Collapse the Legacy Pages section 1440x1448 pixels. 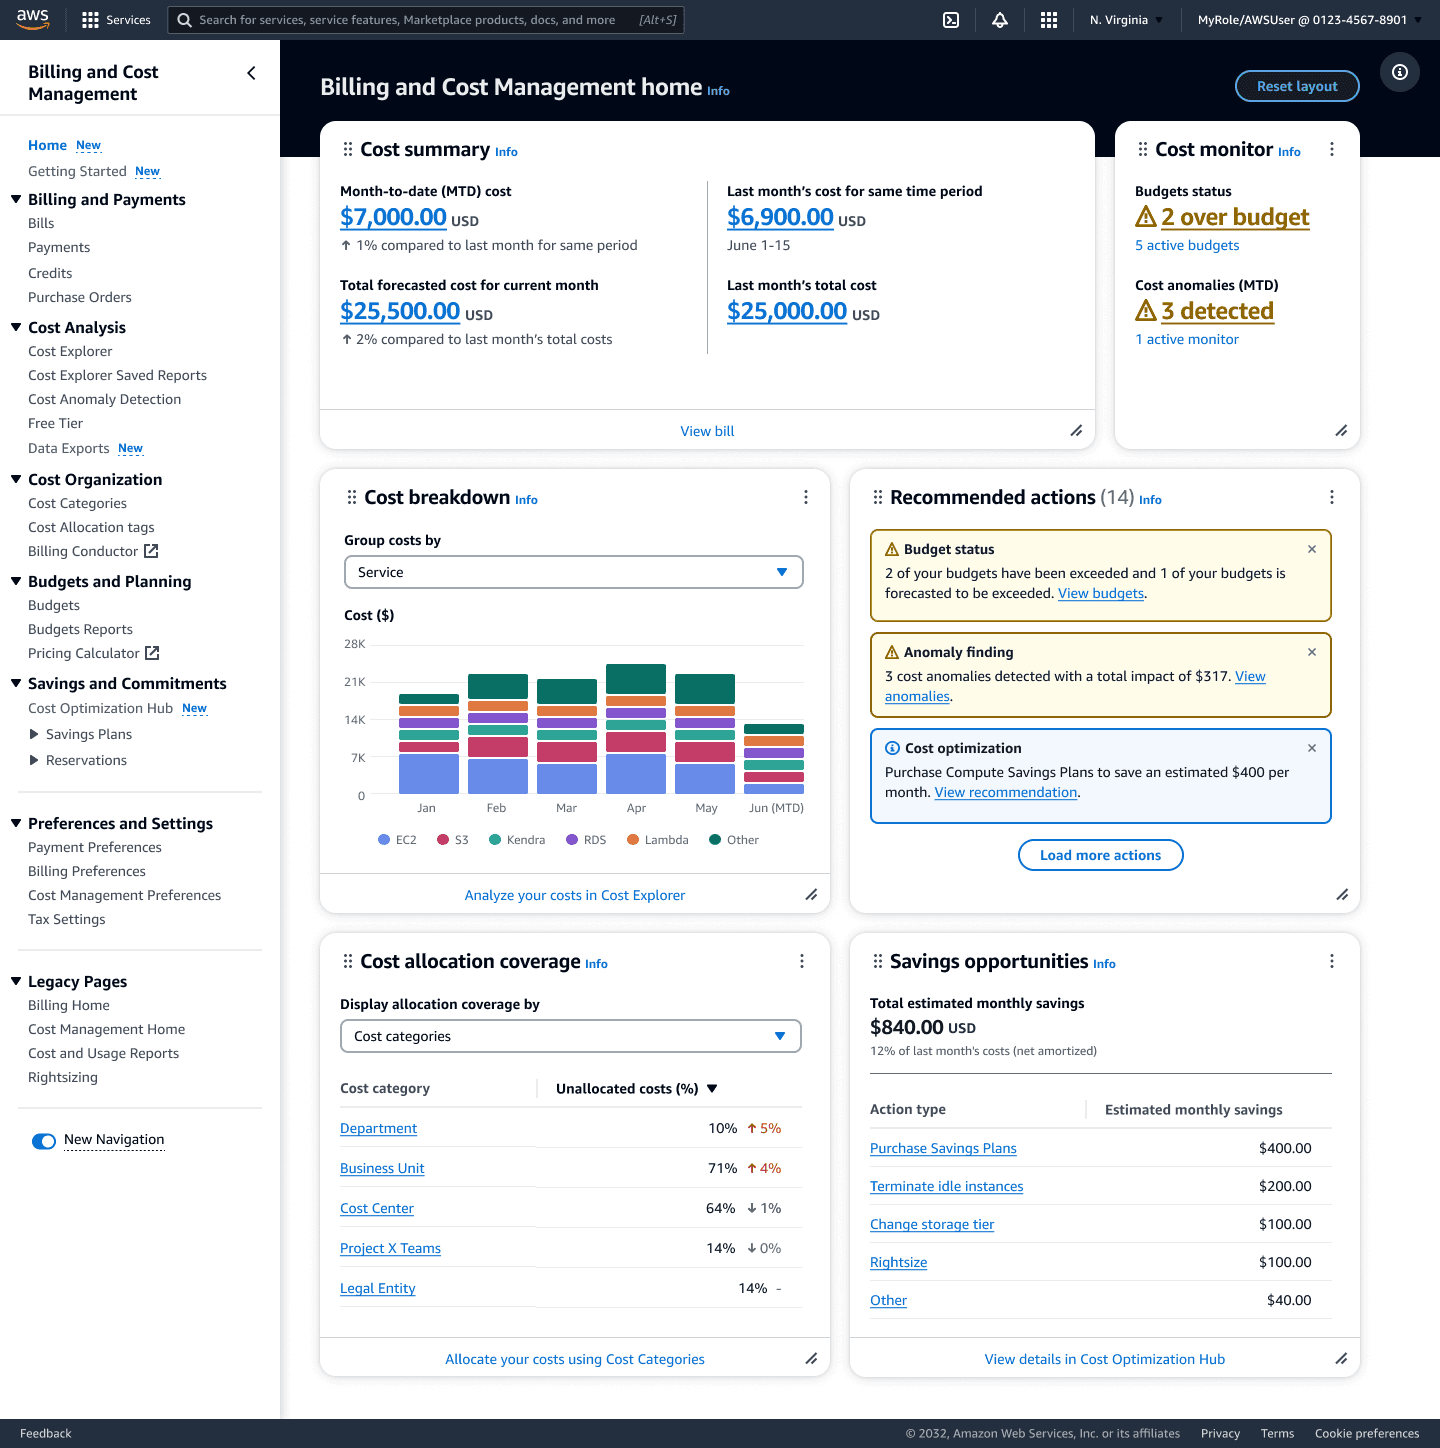tap(16, 981)
